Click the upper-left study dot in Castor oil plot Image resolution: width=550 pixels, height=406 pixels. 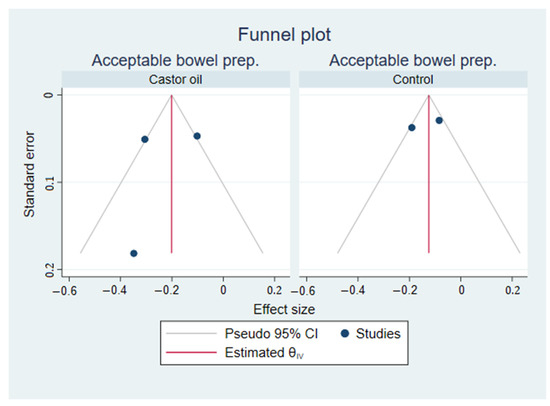(x=145, y=139)
